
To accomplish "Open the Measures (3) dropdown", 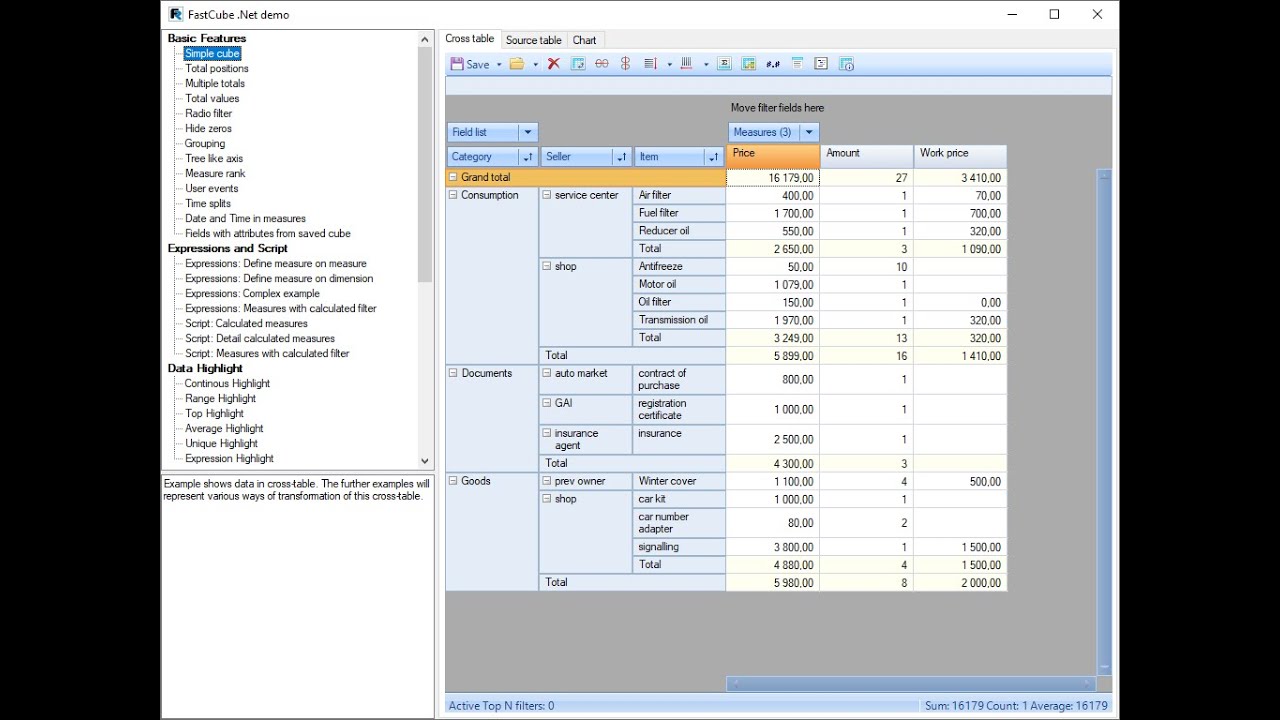I will pos(810,132).
